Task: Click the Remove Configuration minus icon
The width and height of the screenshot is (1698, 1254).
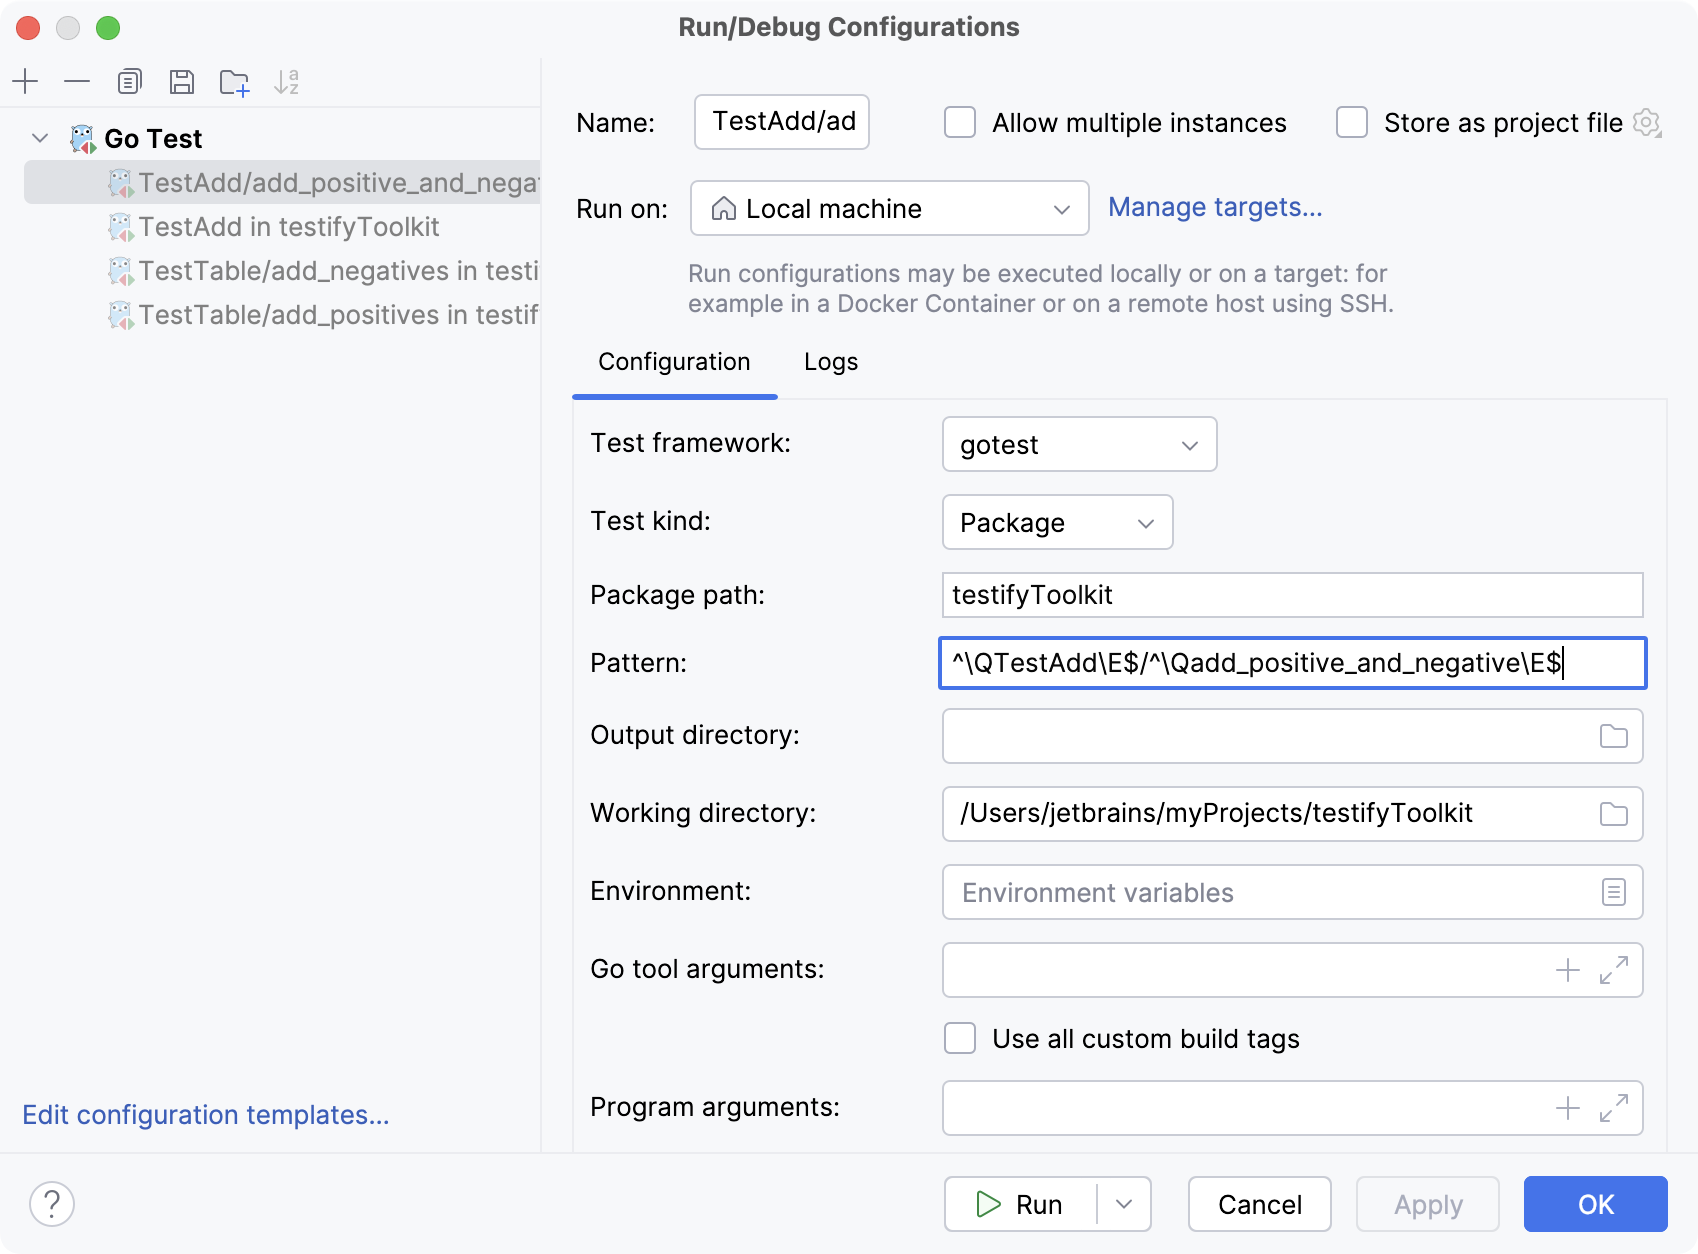Action: coord(77,81)
